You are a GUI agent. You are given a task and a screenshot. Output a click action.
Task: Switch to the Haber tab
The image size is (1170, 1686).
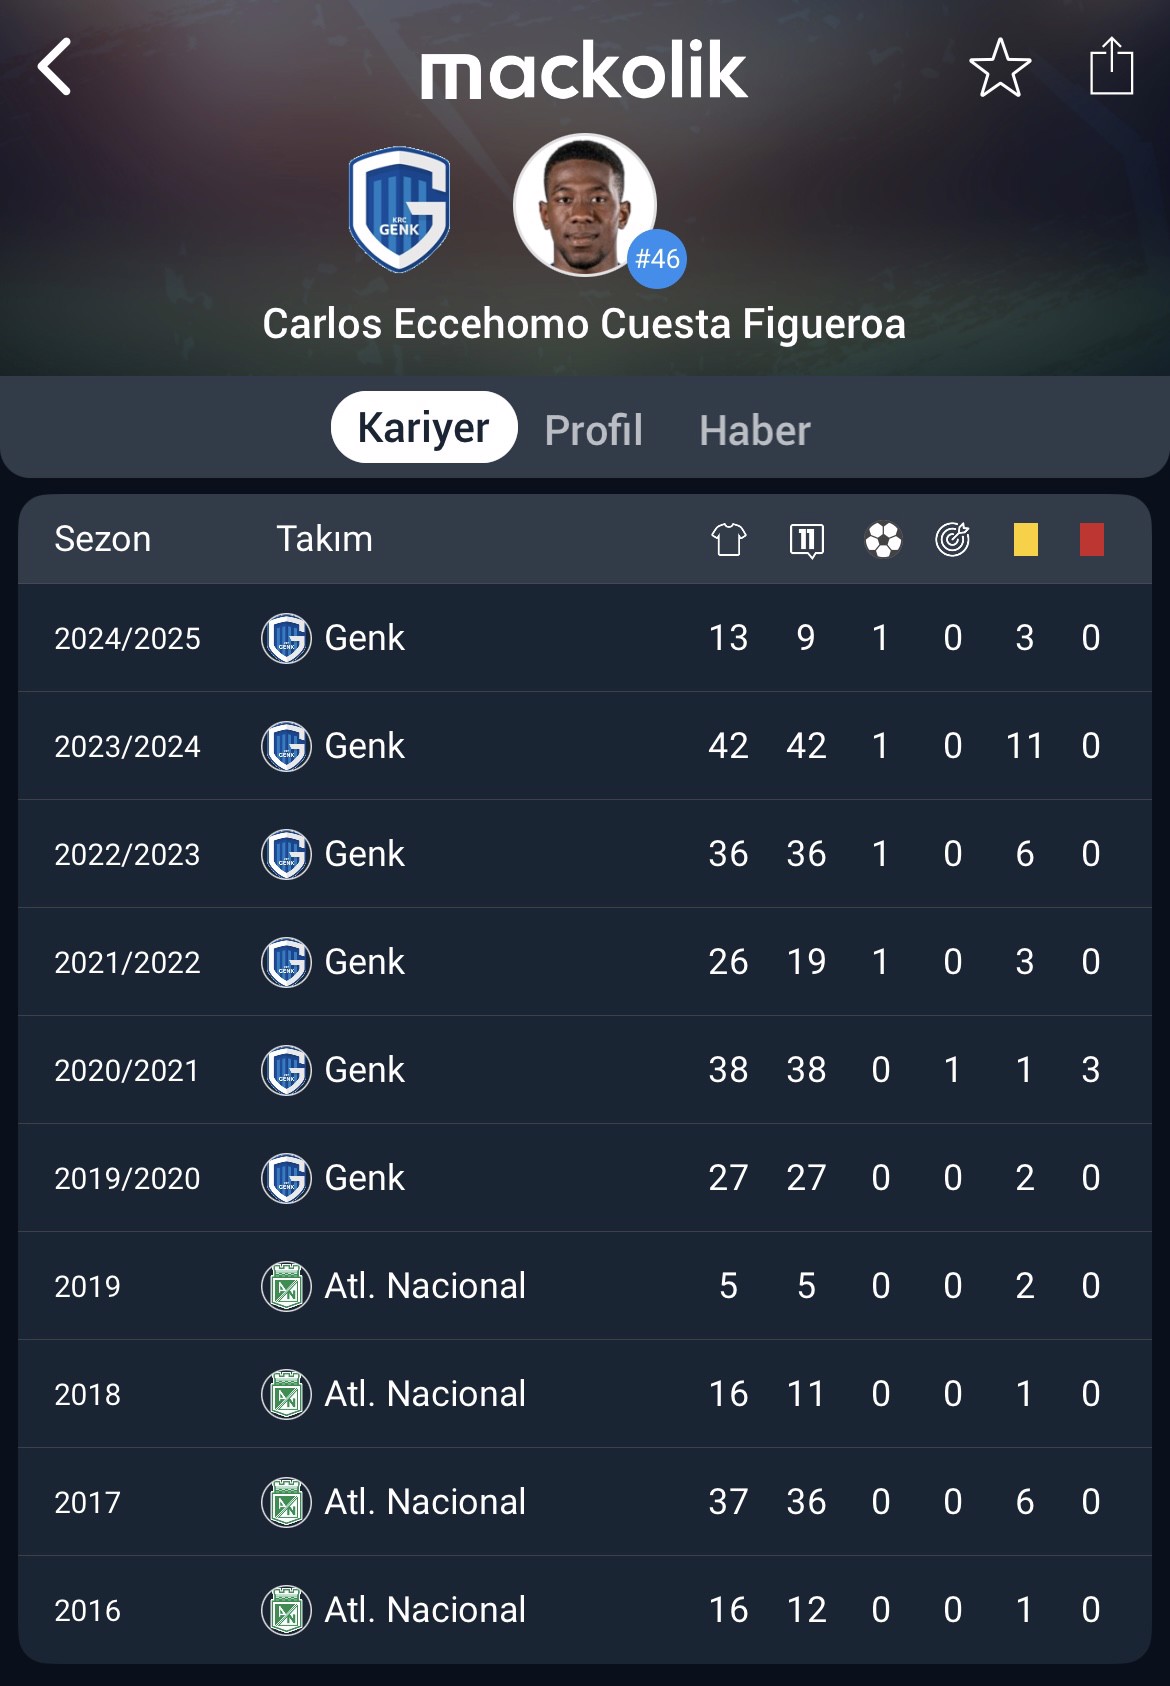point(755,430)
